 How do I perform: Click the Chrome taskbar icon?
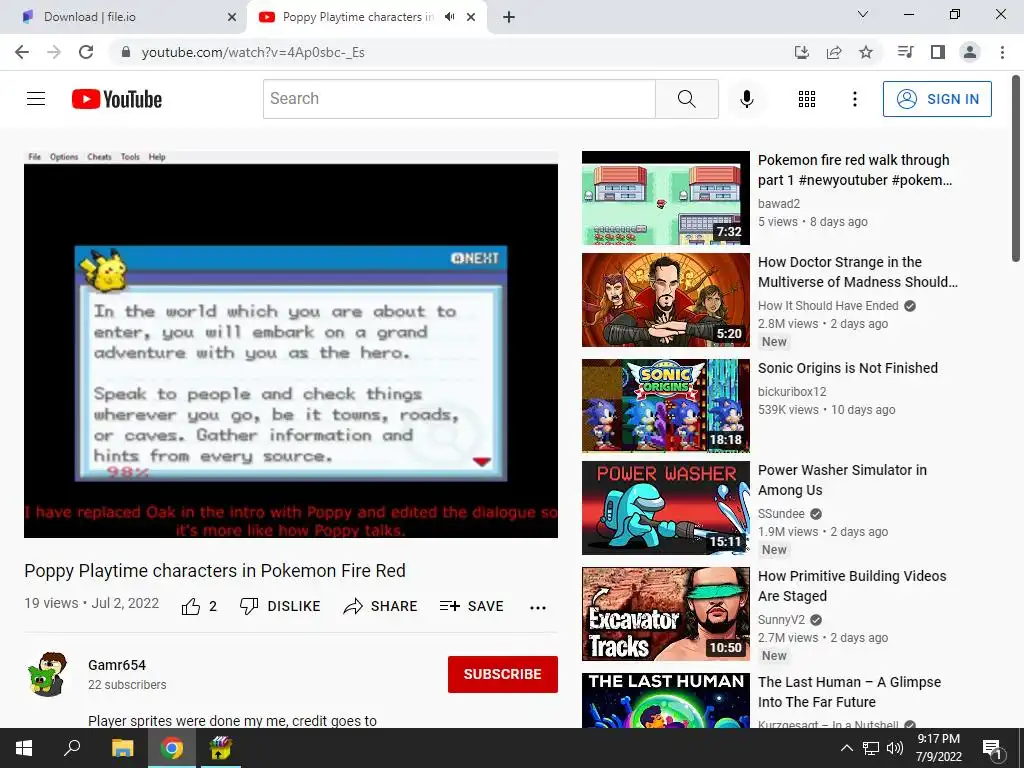[172, 748]
